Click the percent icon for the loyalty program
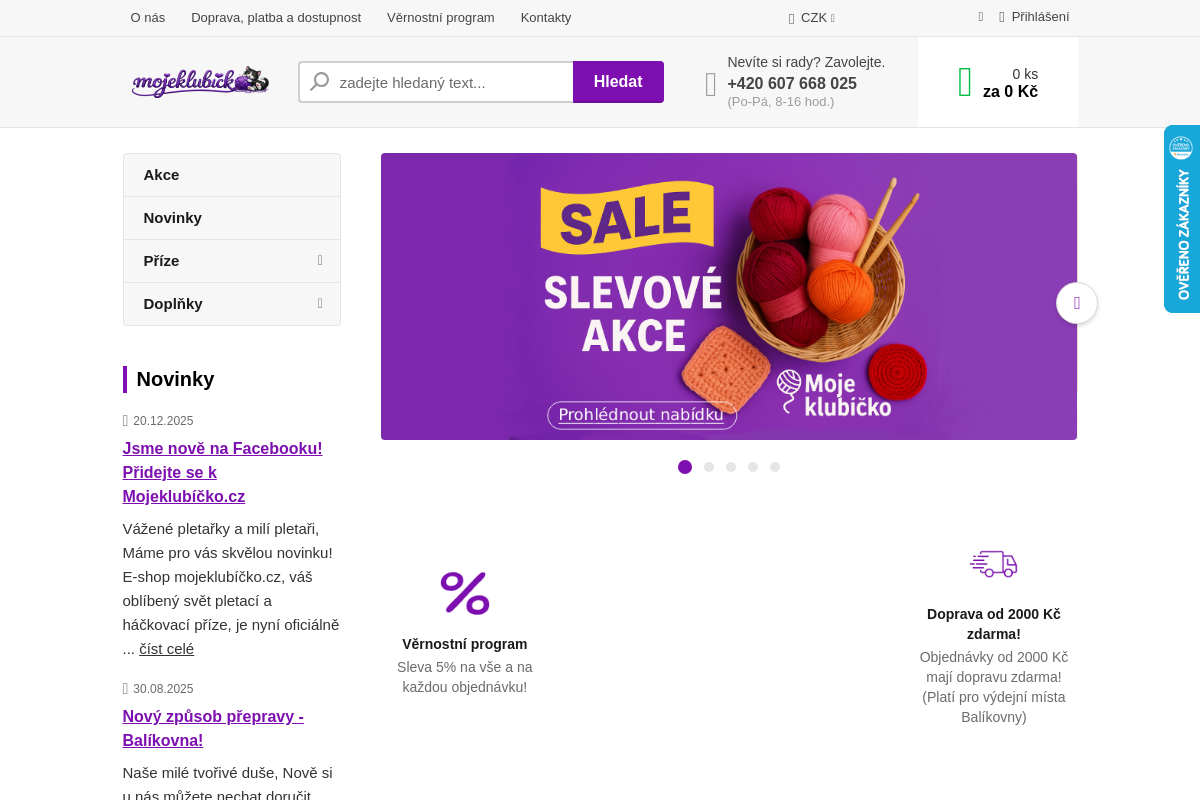Image resolution: width=1200 pixels, height=800 pixels. pos(464,592)
